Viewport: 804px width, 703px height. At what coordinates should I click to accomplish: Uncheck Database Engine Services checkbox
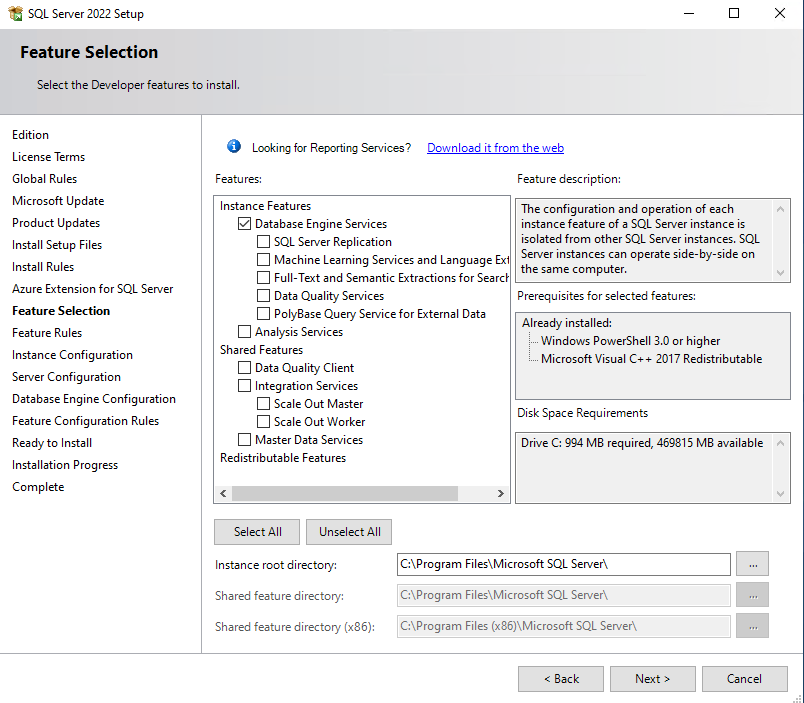[x=245, y=224]
